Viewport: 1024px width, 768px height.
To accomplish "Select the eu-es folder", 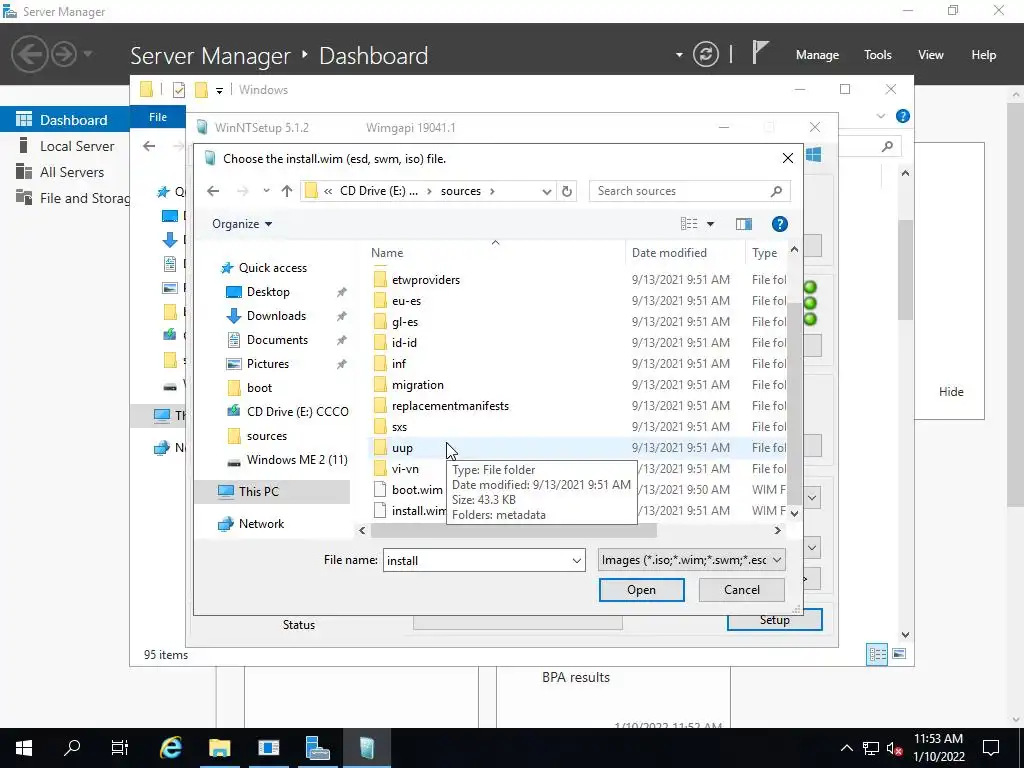I will [x=406, y=301].
